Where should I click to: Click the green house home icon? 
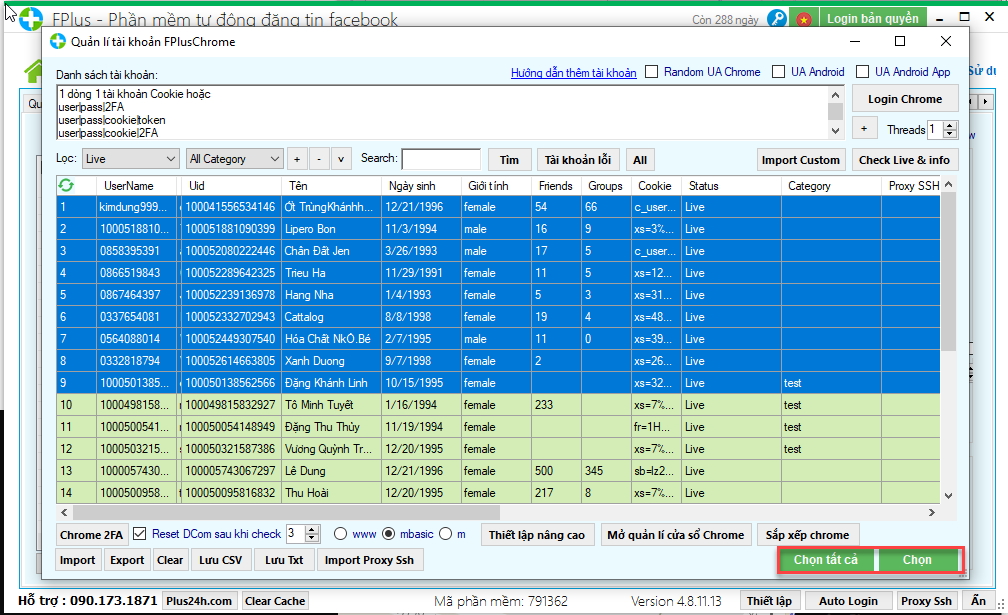coord(35,70)
